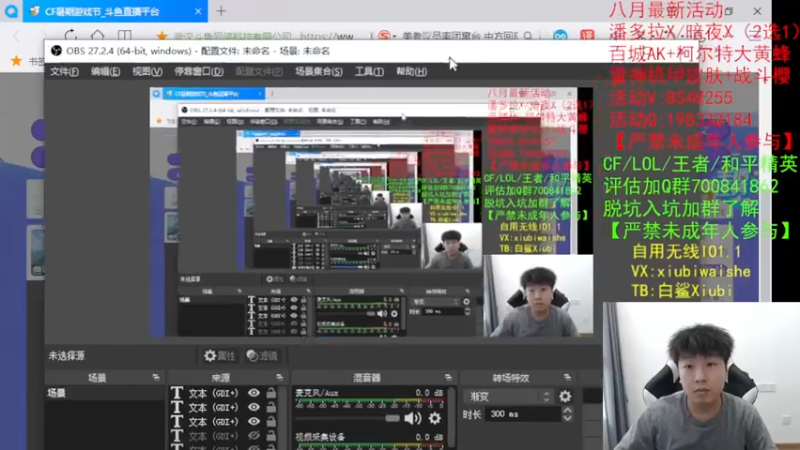
Task: Click the OBS logo in title bar
Action: coord(56,51)
